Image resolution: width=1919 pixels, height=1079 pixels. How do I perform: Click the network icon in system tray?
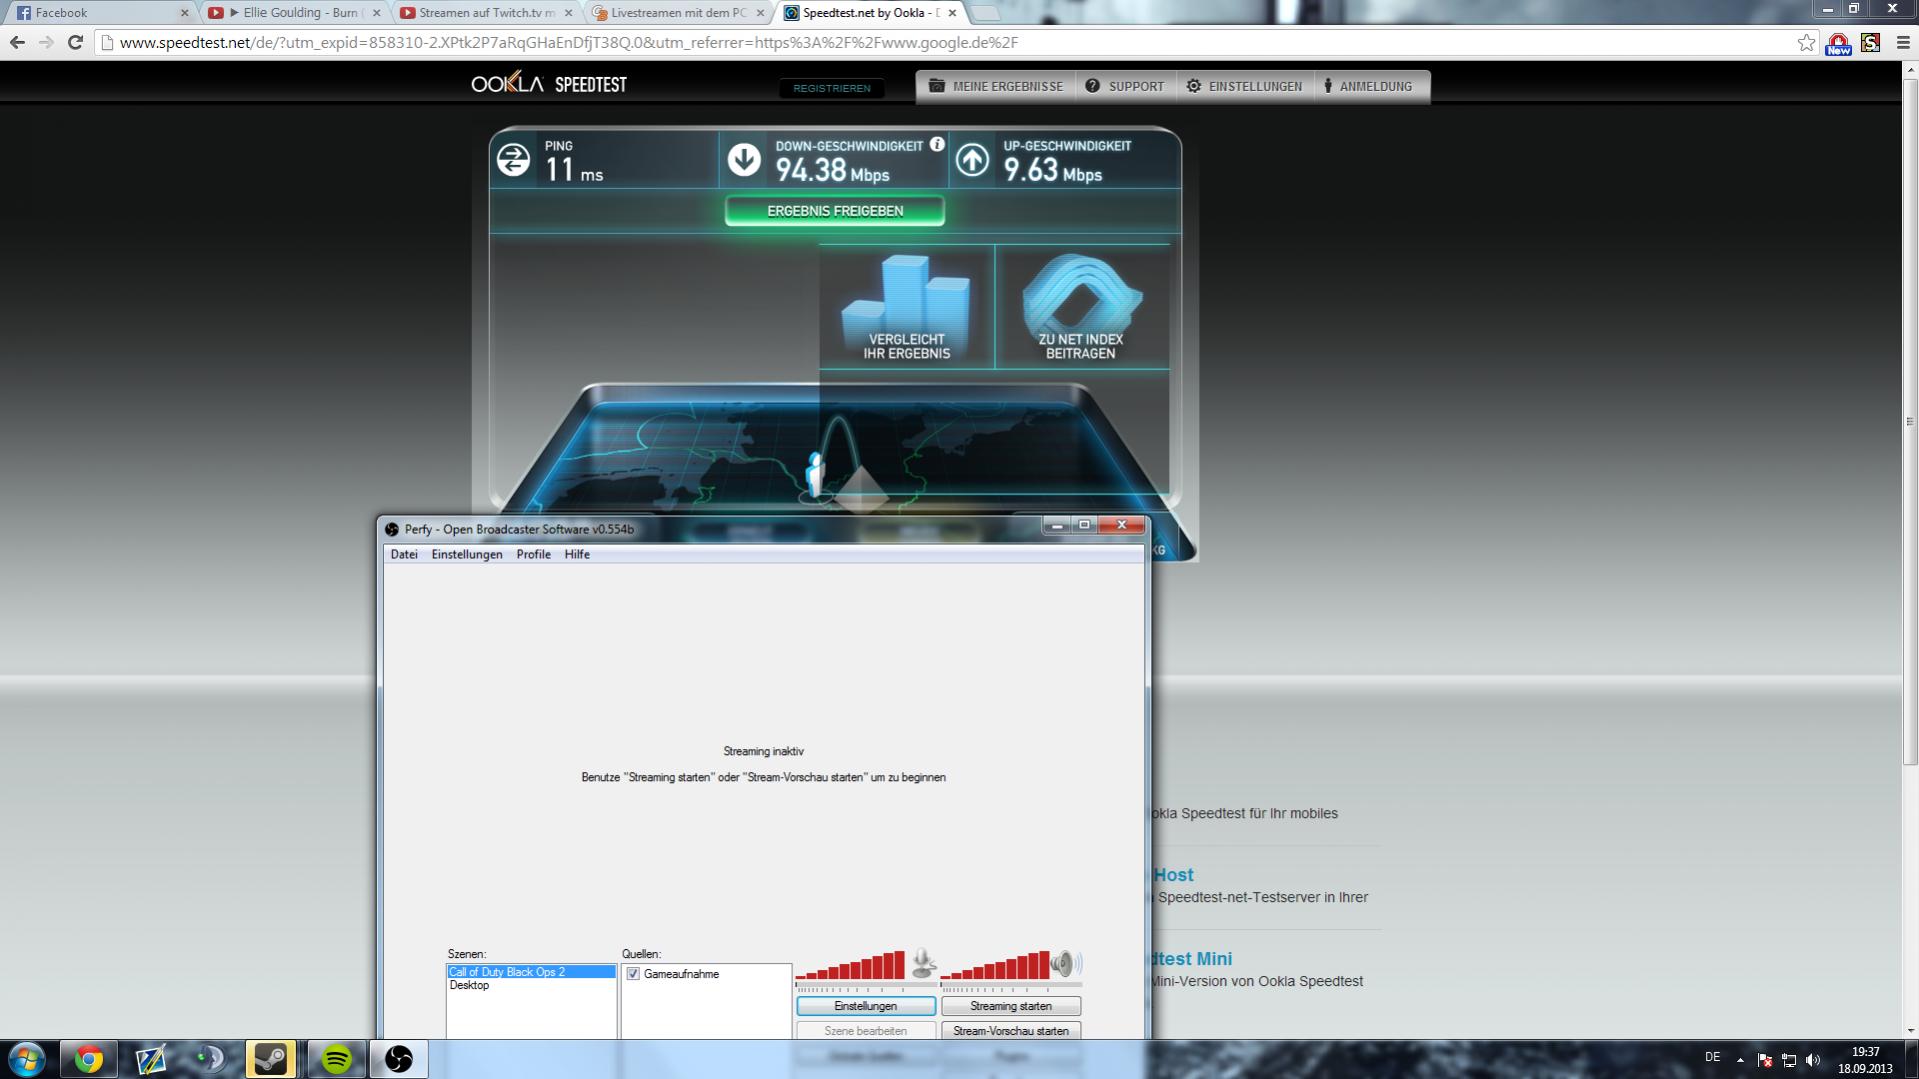(1789, 1060)
